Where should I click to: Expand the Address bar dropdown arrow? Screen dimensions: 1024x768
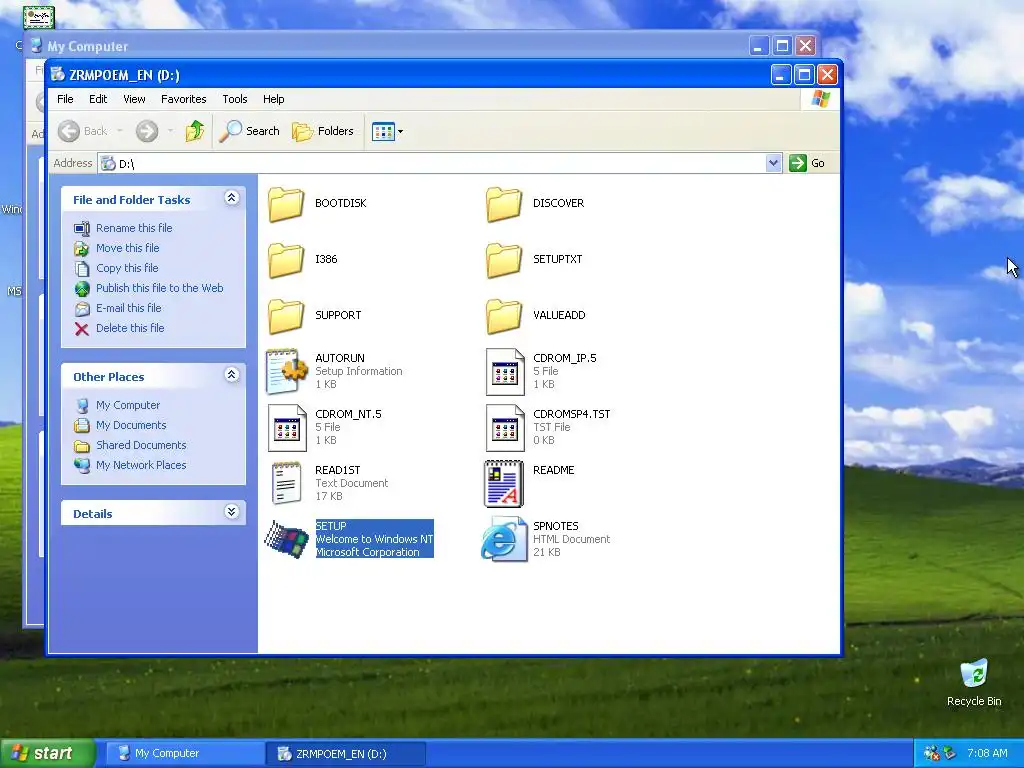(773, 163)
